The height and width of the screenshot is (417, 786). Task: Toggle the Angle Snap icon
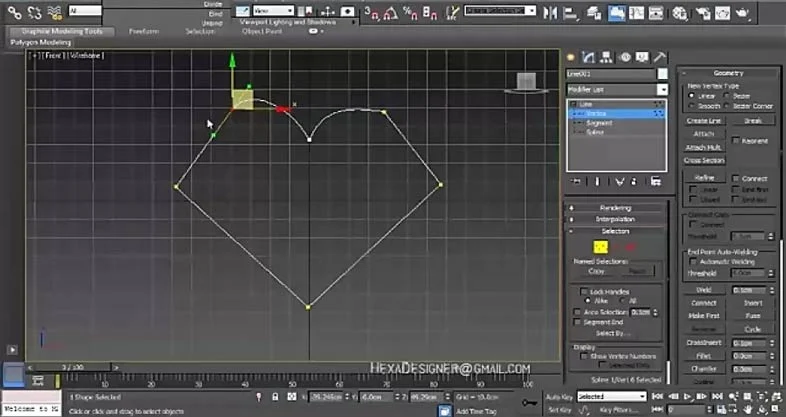click(391, 13)
